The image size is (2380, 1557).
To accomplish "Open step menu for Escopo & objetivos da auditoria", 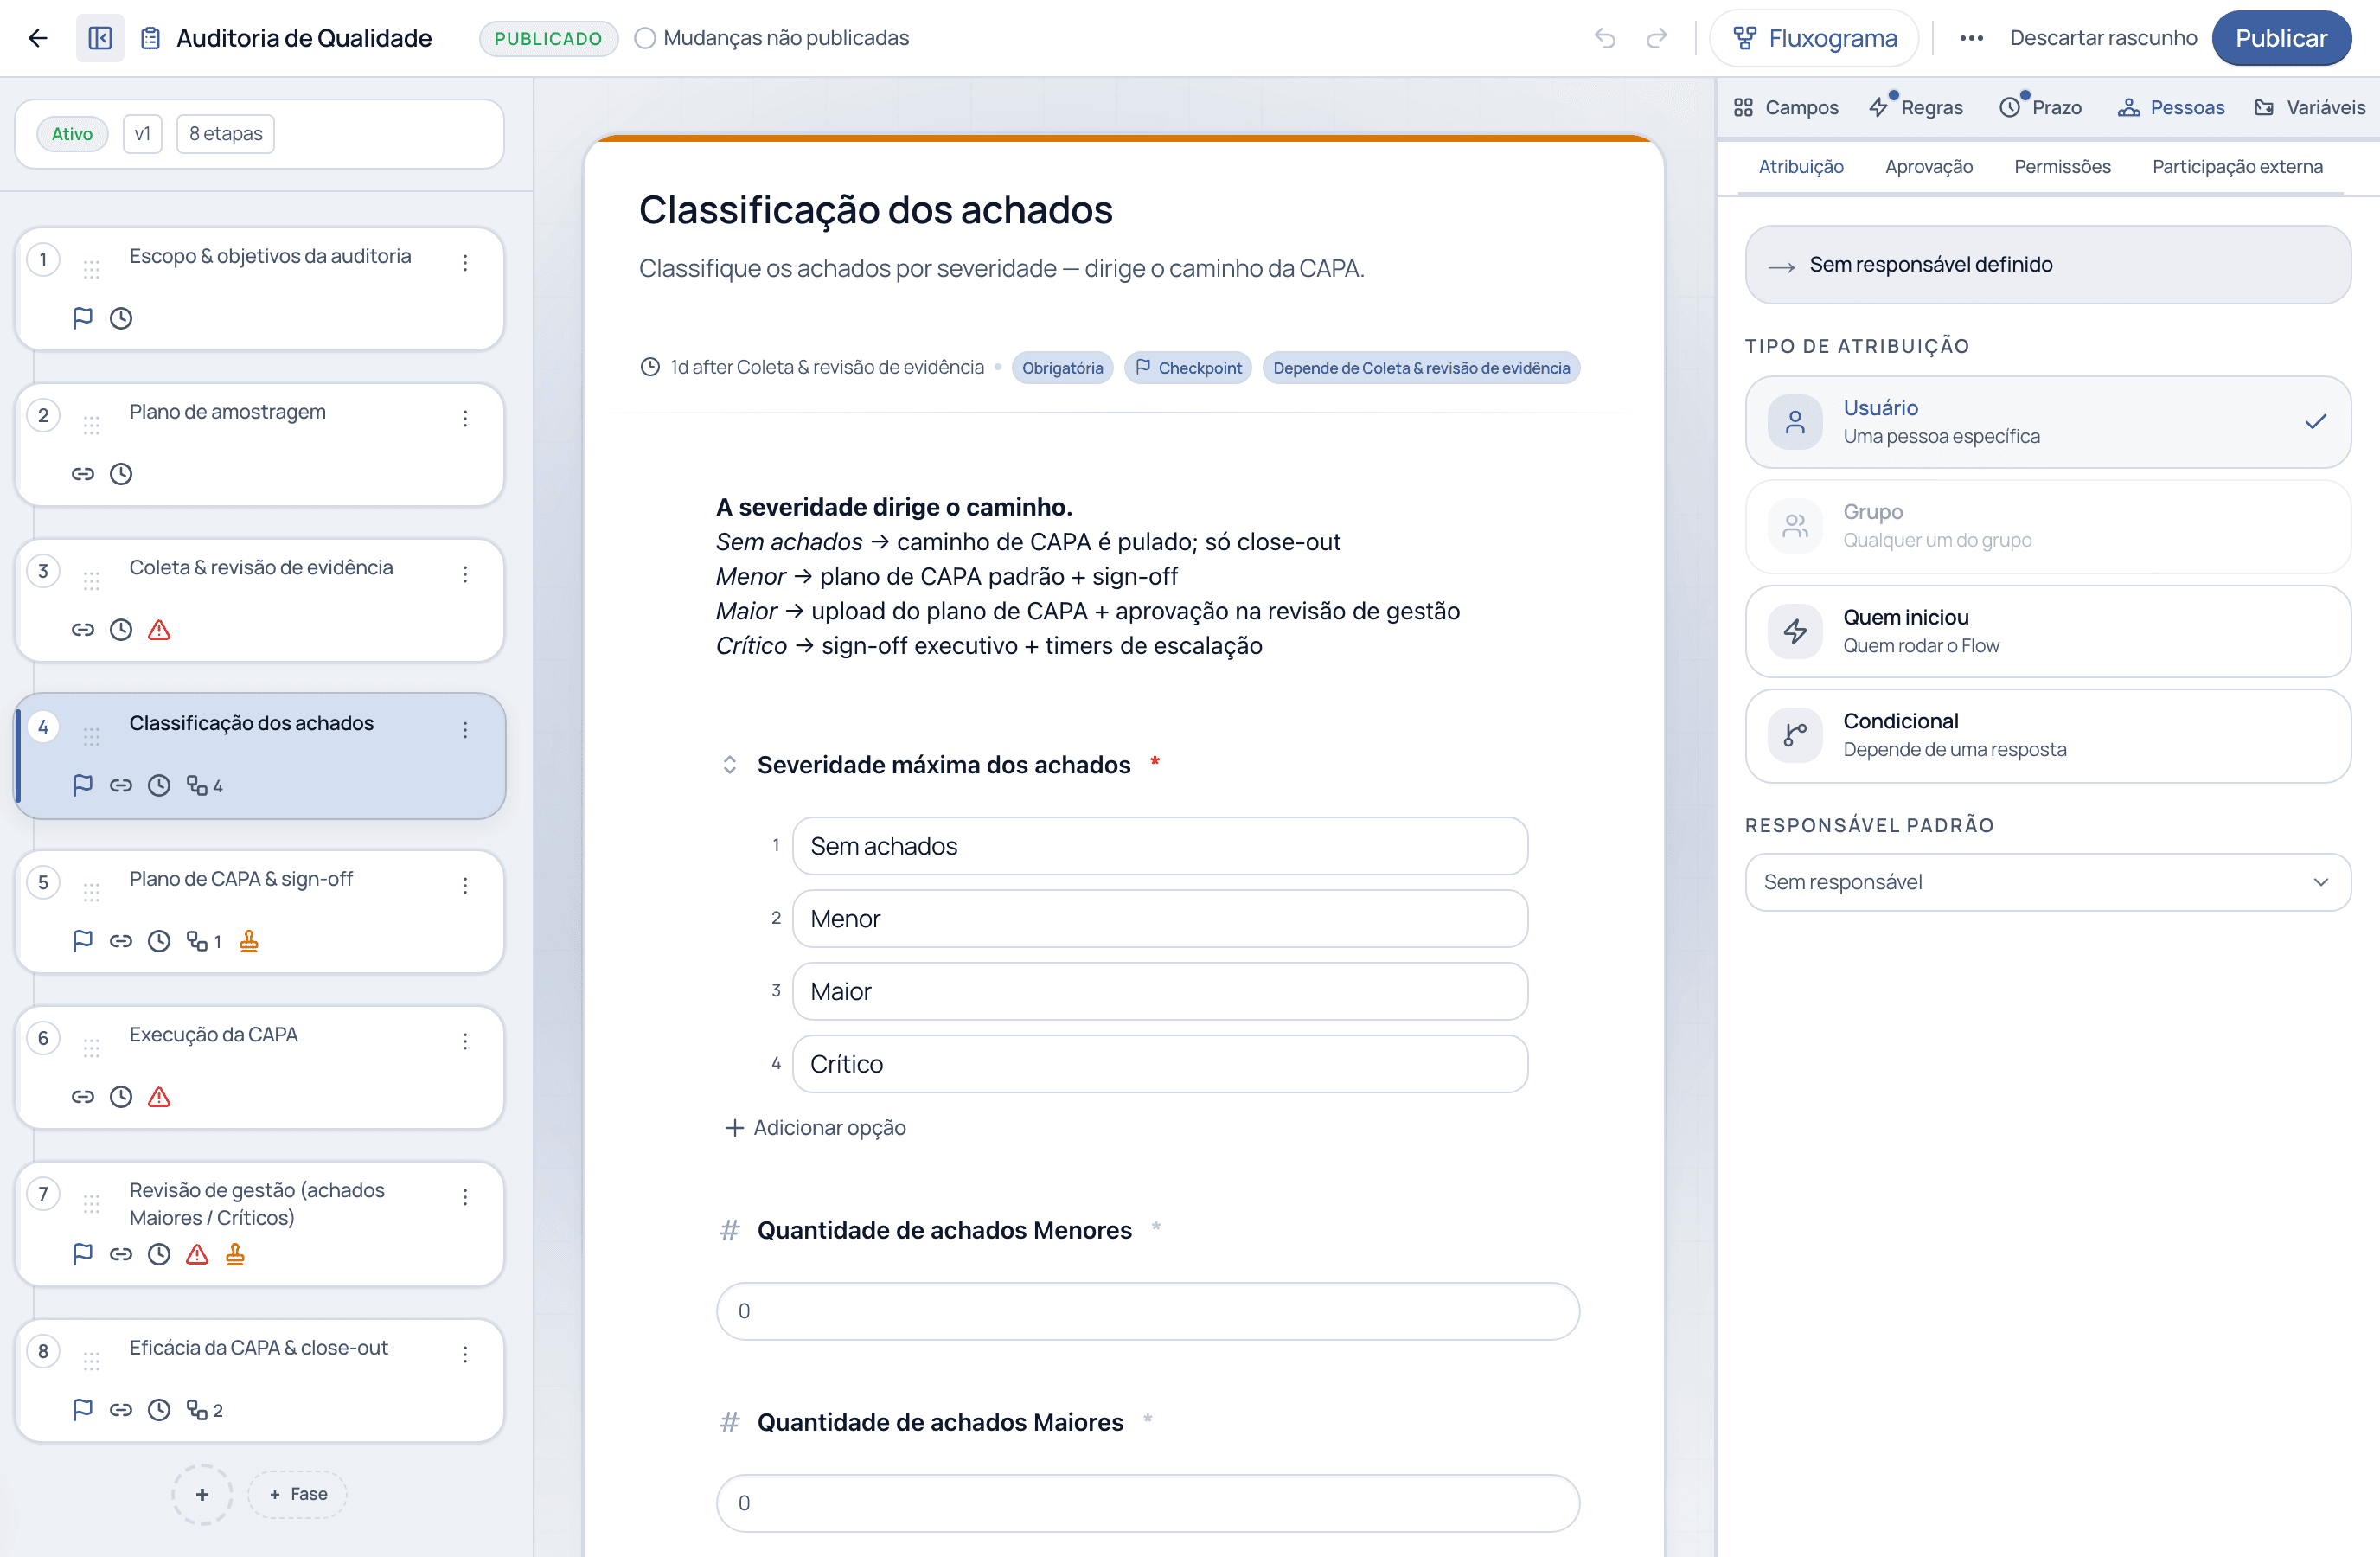I will click(x=465, y=263).
